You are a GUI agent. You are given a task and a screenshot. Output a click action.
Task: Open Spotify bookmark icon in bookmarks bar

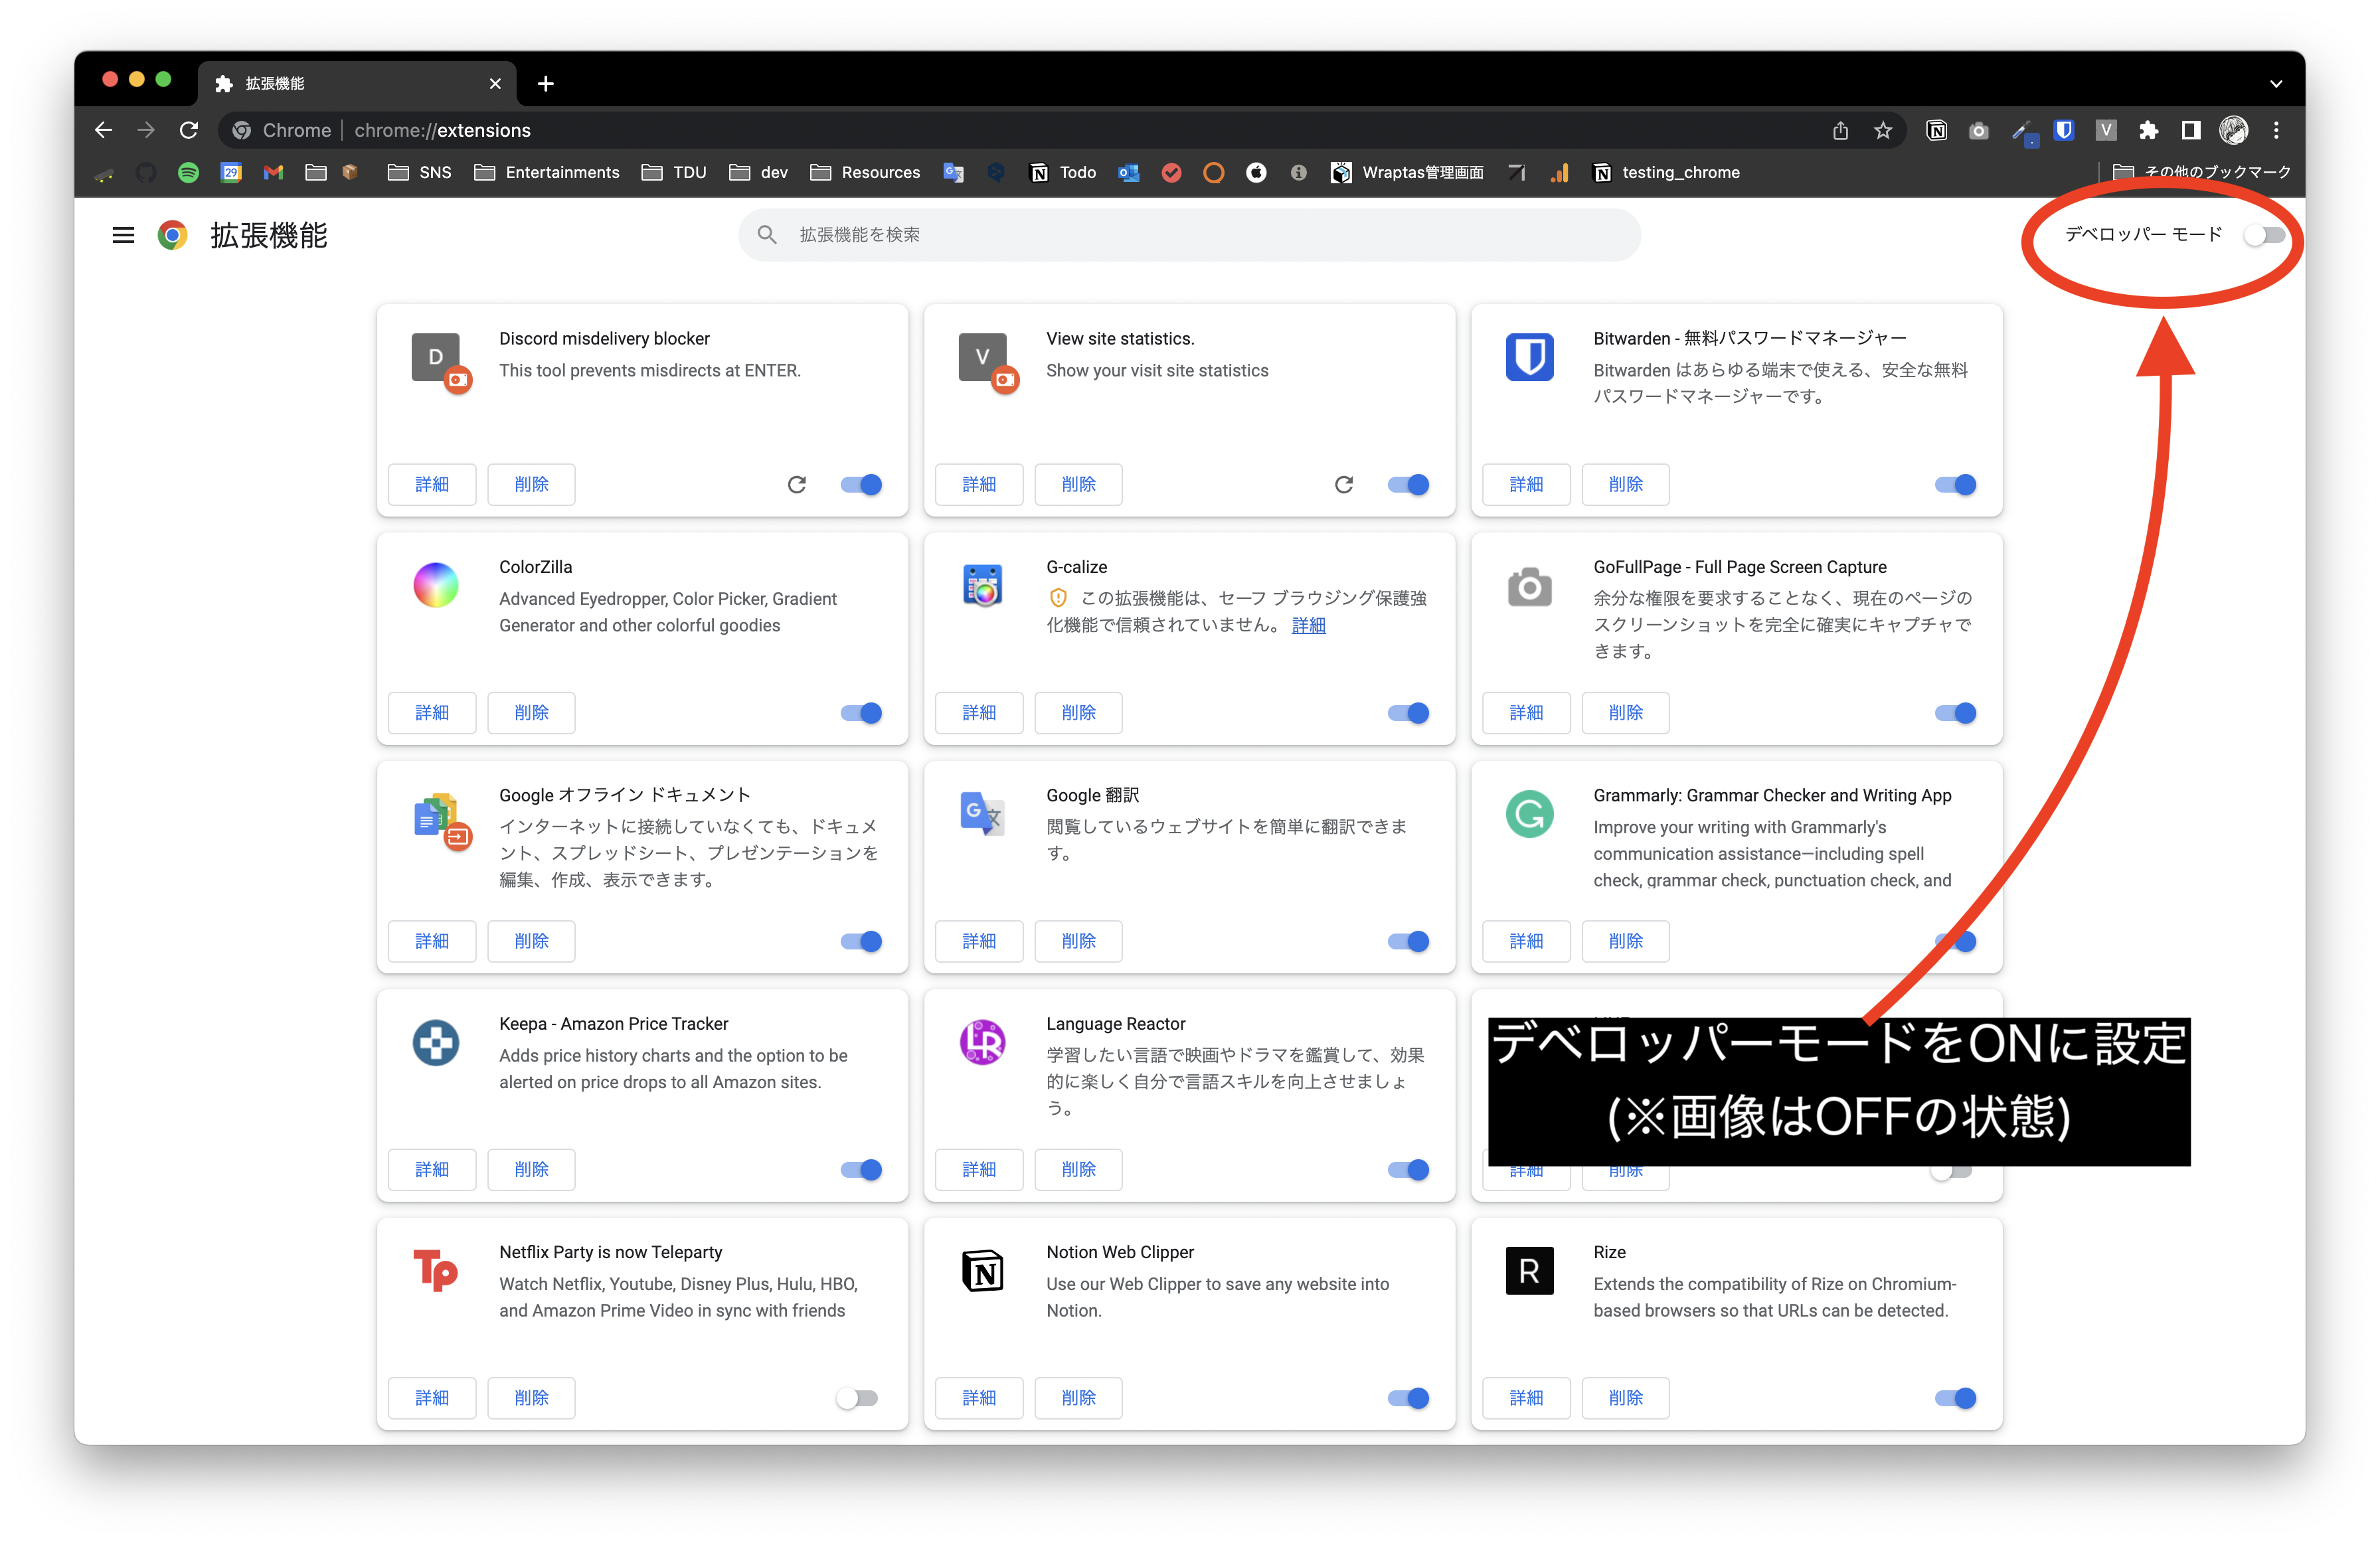[188, 173]
